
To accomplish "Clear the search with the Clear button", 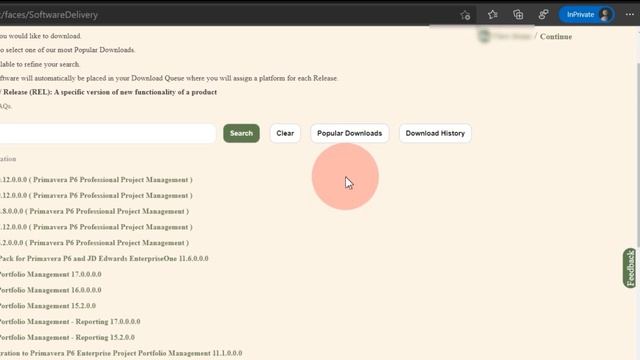I will (285, 133).
